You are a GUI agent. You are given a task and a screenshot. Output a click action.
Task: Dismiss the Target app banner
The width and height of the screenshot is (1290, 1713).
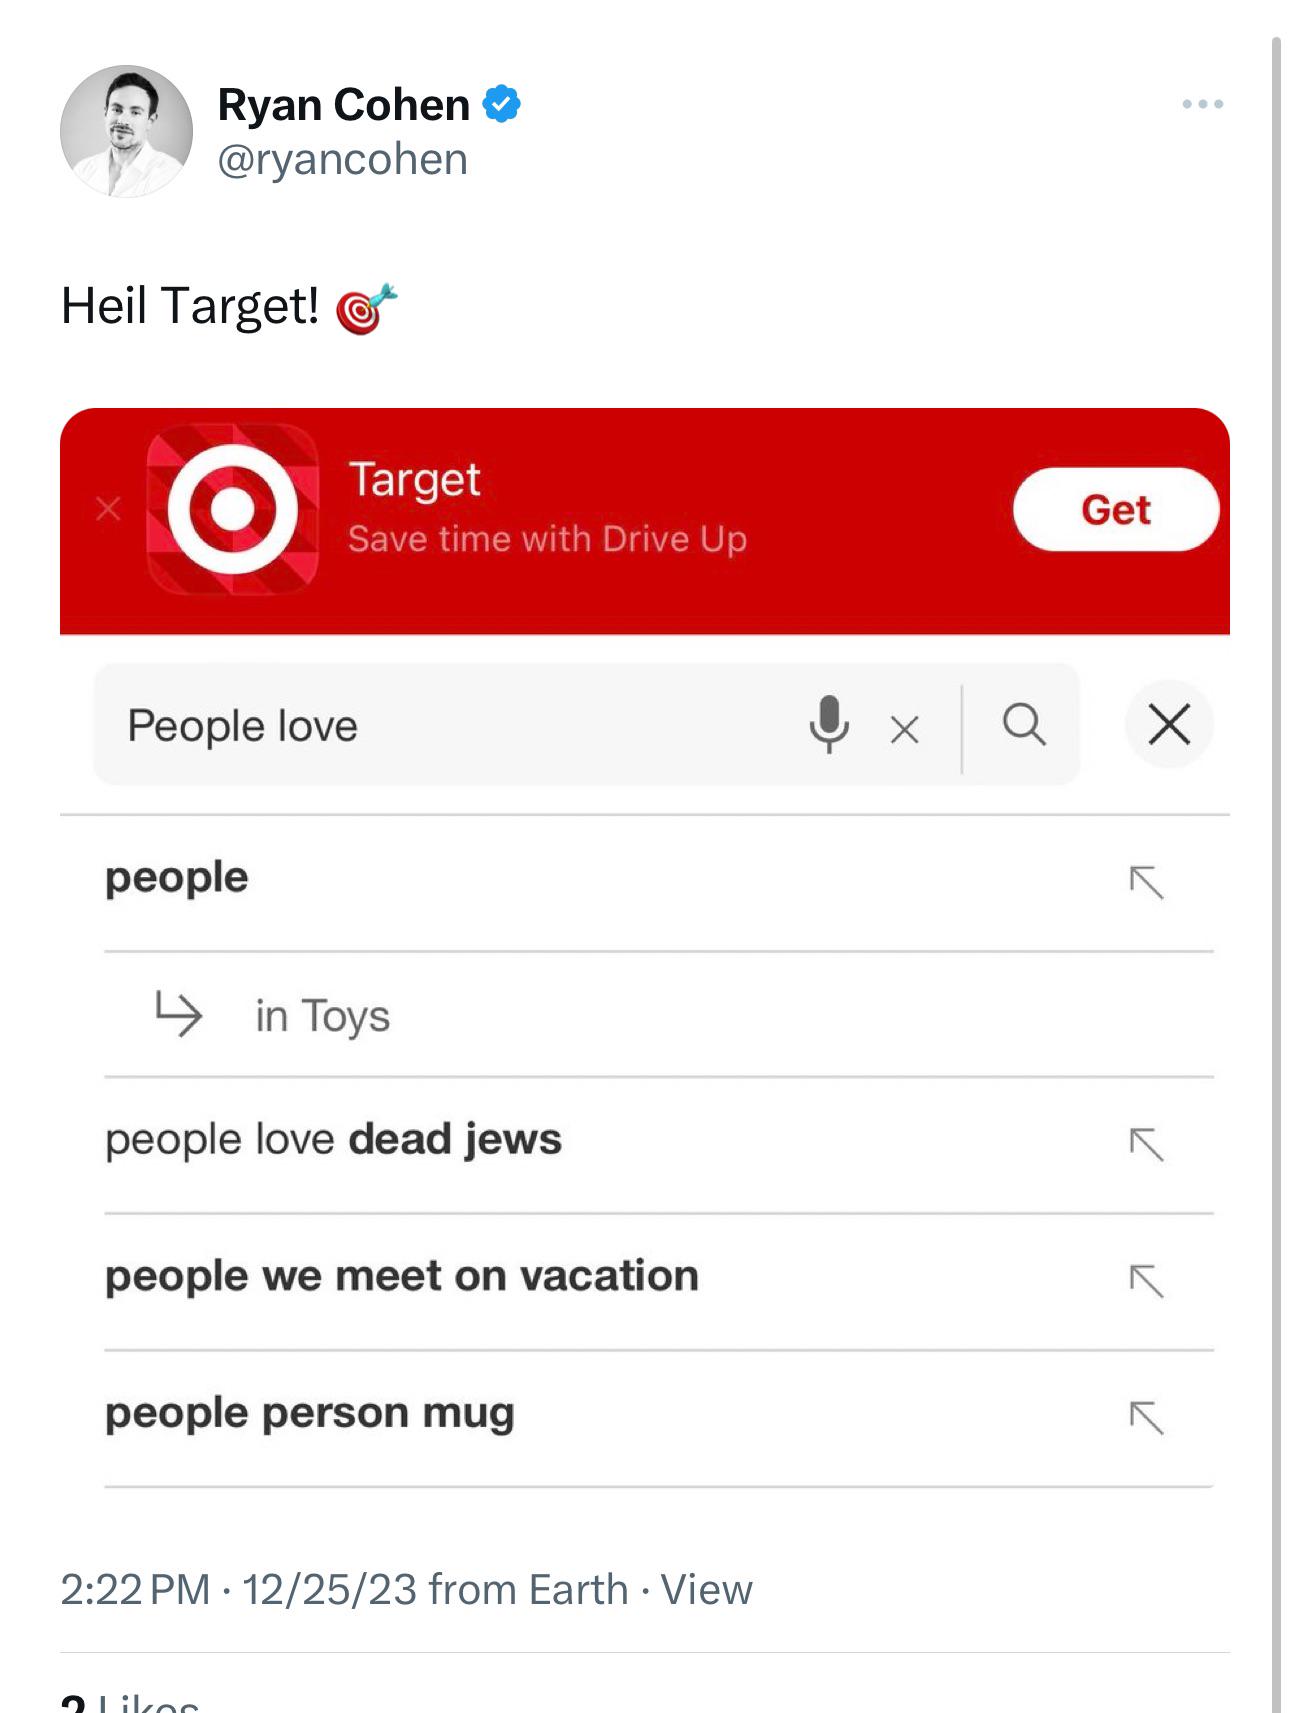point(108,509)
